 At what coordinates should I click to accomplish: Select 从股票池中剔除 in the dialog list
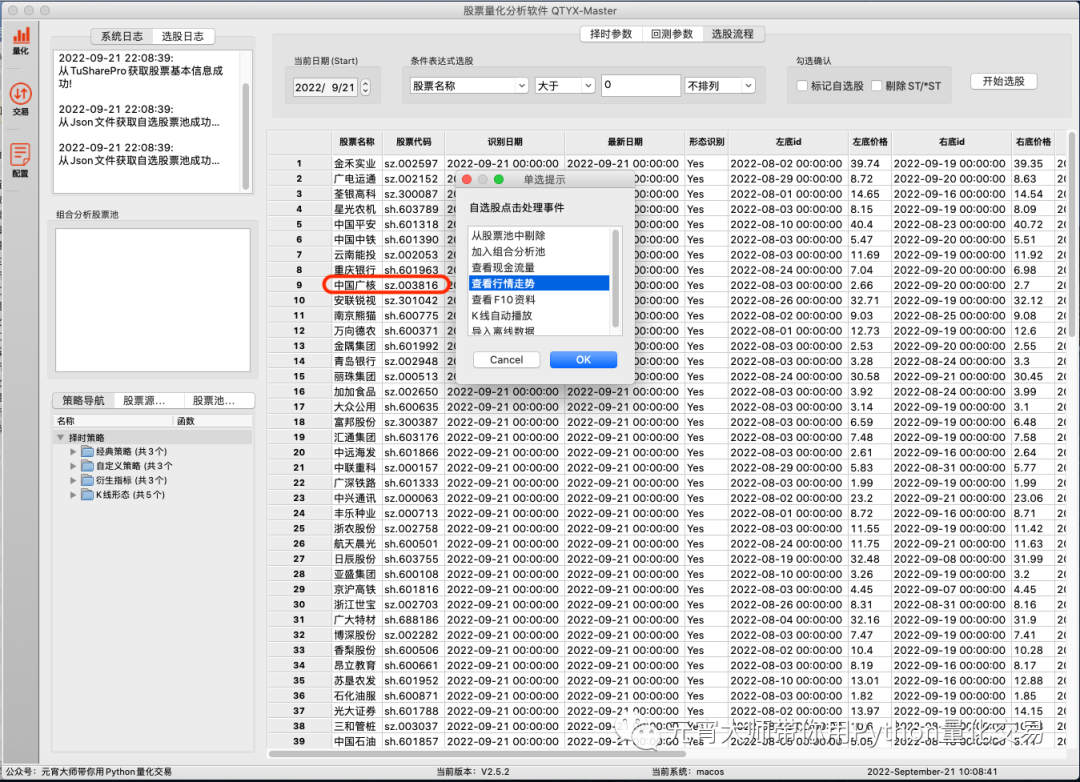coord(539,236)
